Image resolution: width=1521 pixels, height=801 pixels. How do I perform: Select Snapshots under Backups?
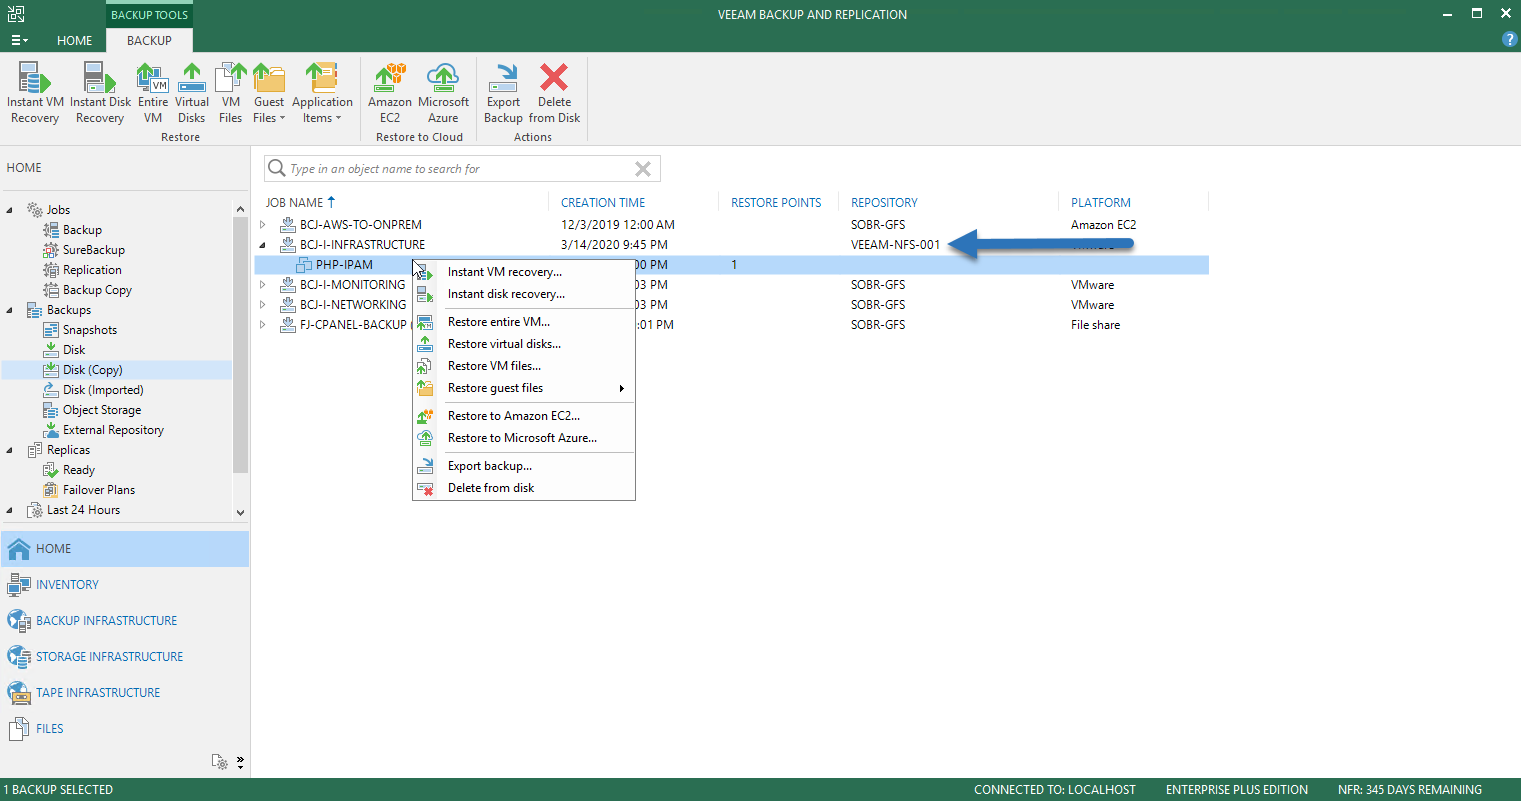(x=90, y=330)
